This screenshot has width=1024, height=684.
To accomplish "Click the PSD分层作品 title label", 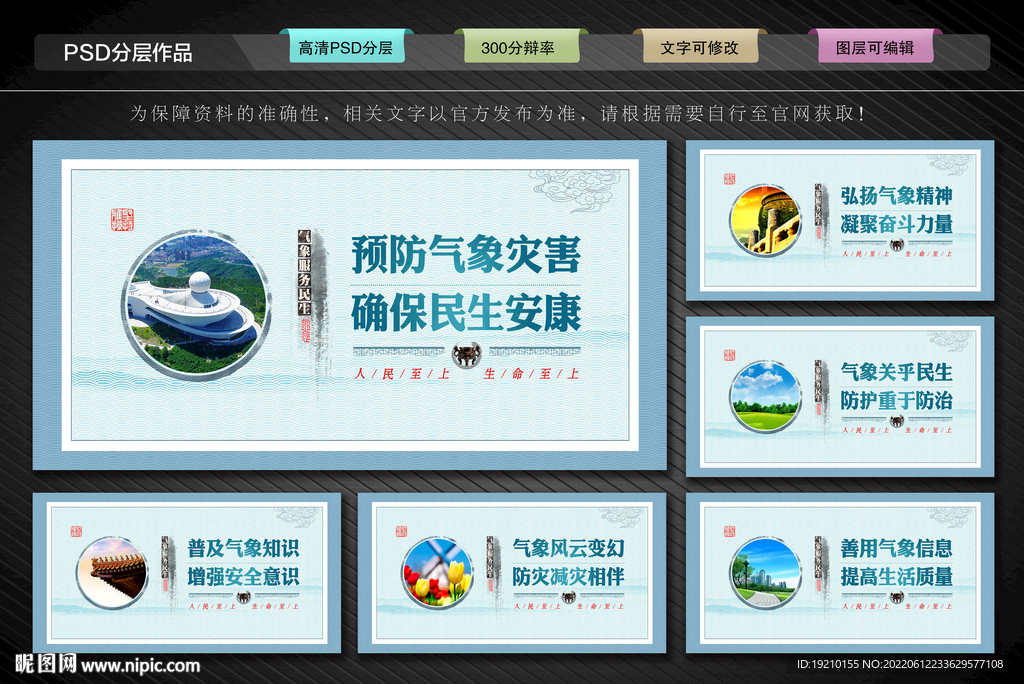I will [x=128, y=53].
